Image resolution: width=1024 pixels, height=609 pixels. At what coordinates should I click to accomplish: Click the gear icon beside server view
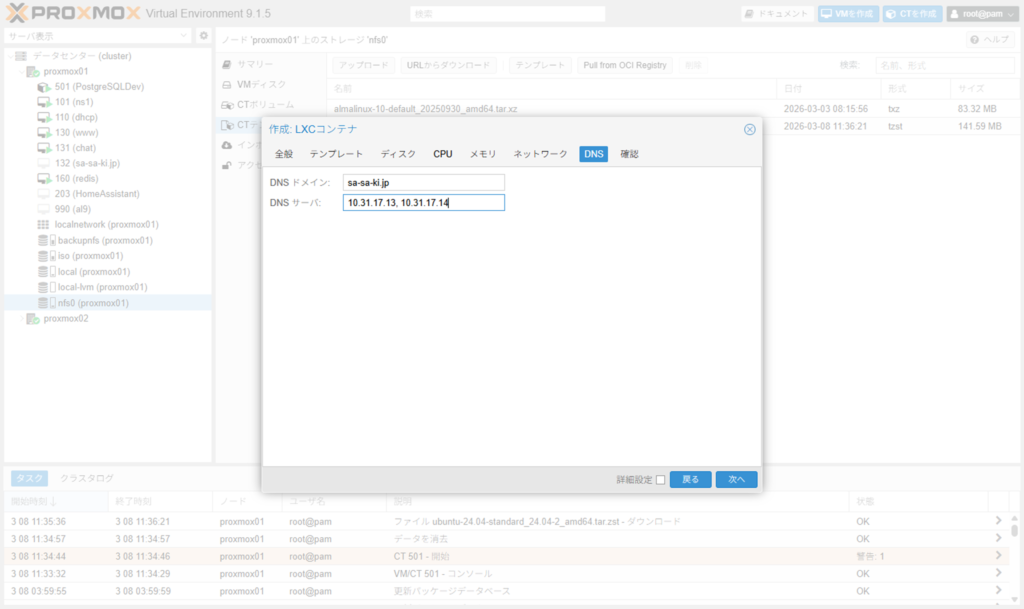click(x=204, y=36)
